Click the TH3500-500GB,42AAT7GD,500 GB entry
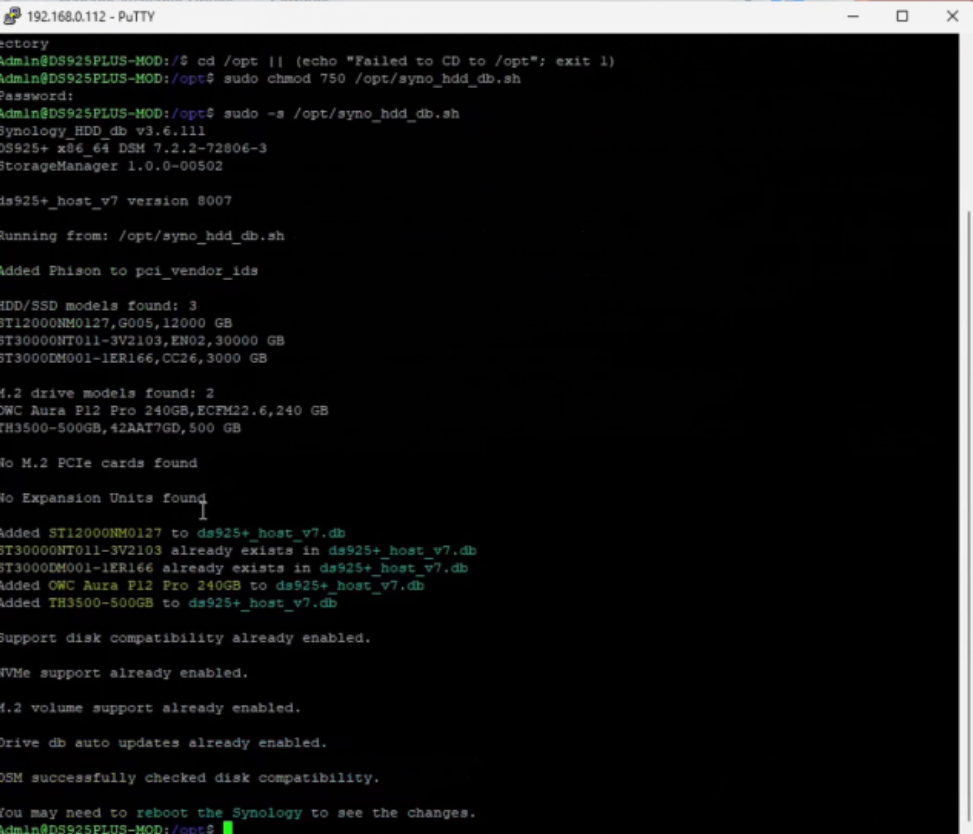 (118, 428)
